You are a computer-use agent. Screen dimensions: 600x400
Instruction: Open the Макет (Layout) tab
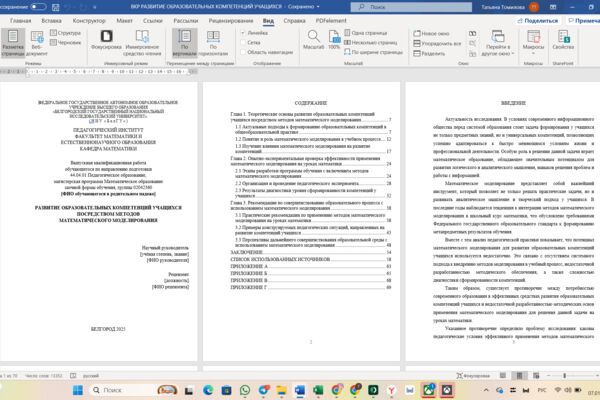tap(124, 21)
